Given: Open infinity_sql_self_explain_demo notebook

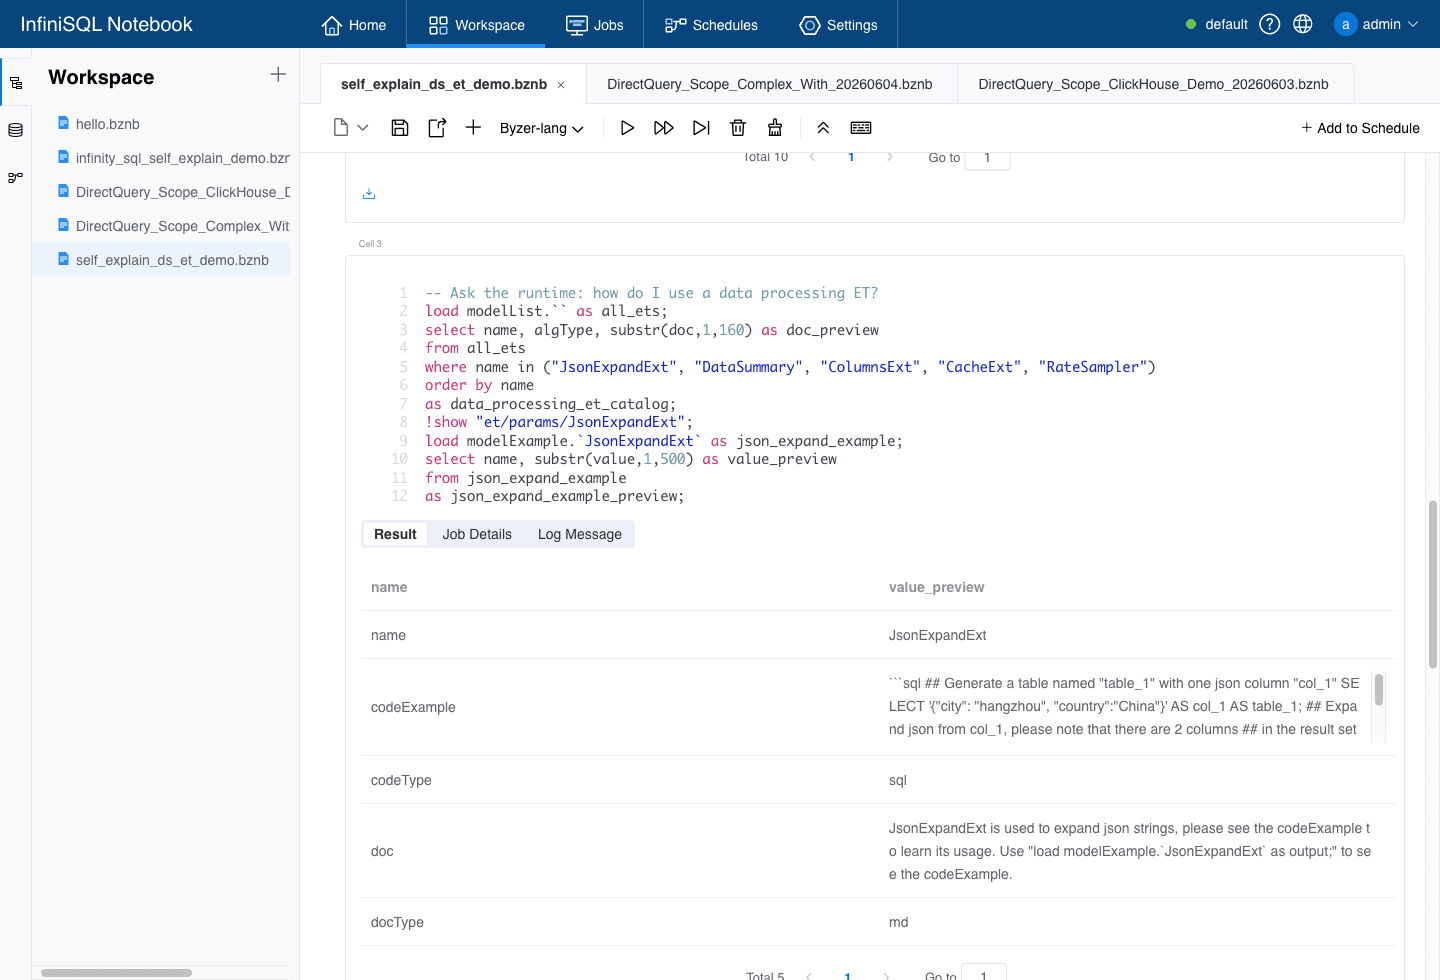Looking at the screenshot, I should pos(173,158).
